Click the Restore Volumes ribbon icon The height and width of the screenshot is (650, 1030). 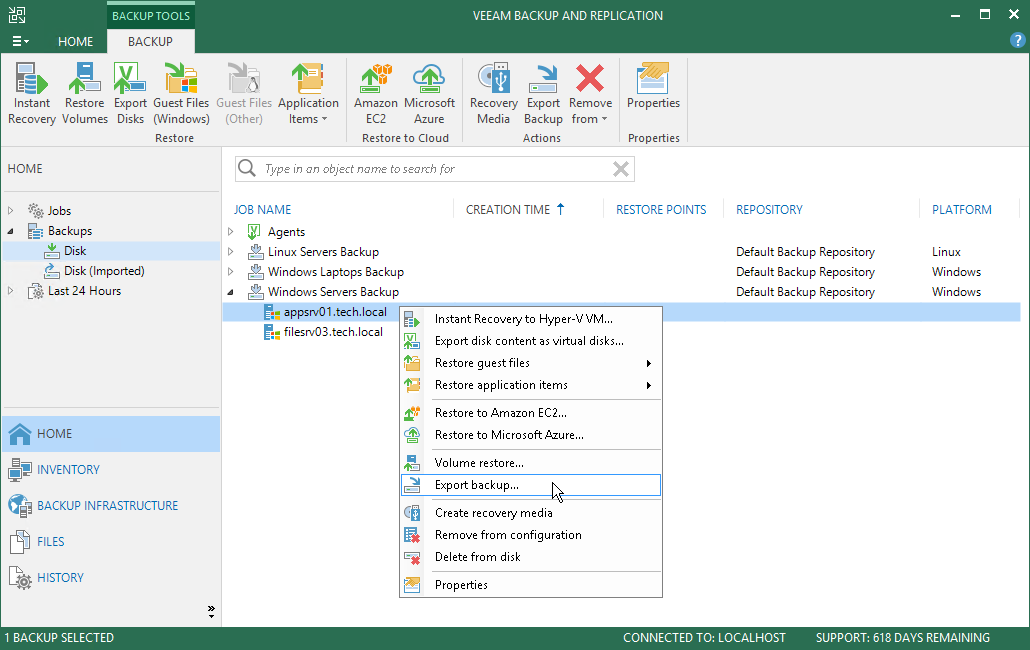click(x=85, y=93)
